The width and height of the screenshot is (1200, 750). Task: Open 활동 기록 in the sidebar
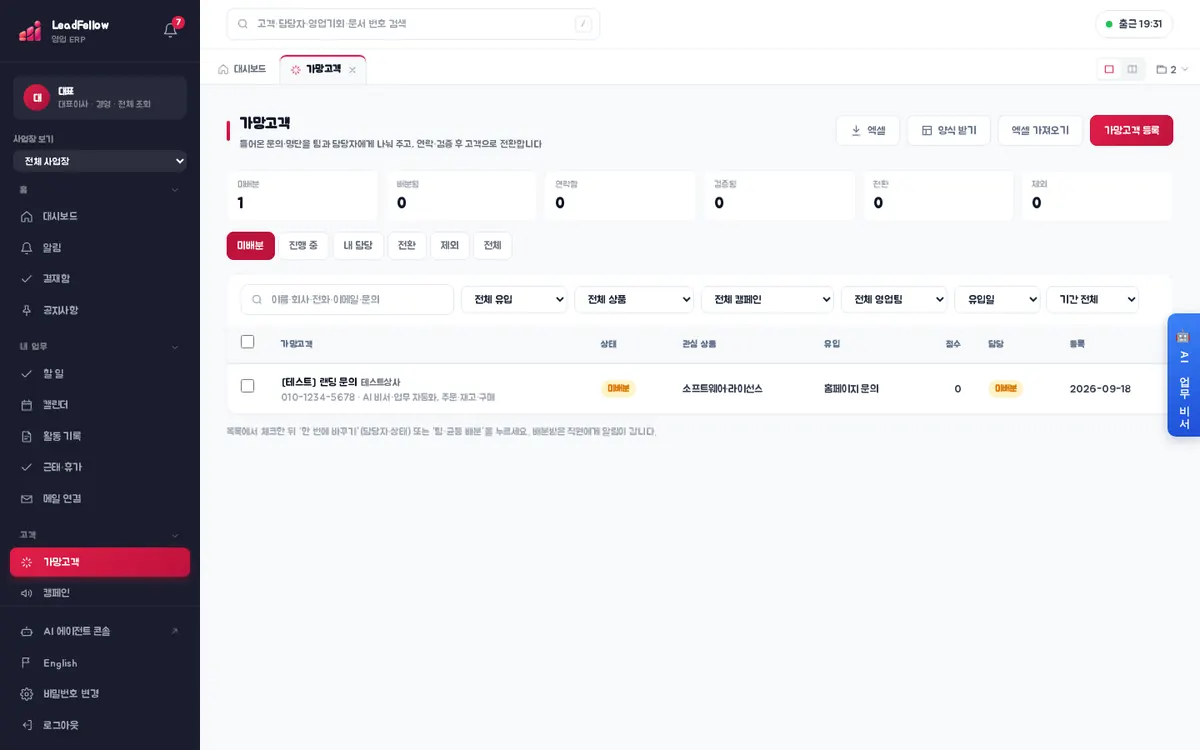[100, 436]
